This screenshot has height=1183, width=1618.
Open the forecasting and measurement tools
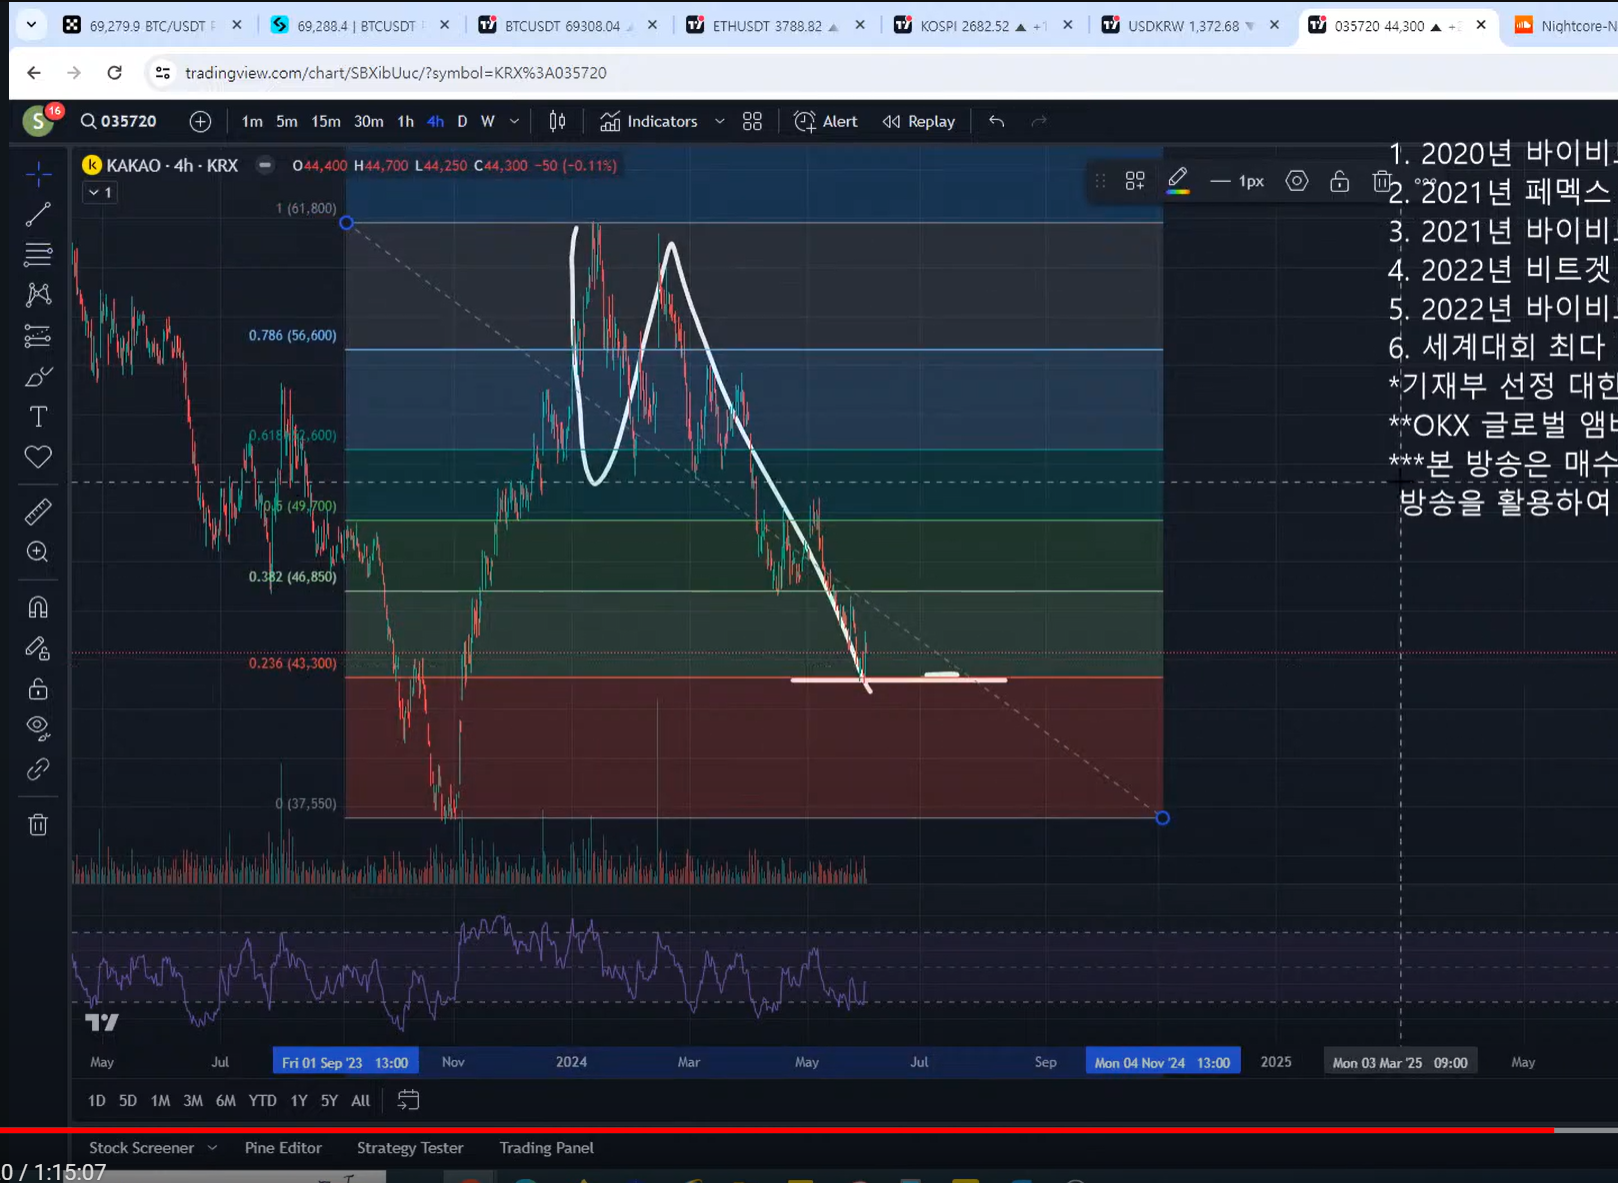pos(38,336)
